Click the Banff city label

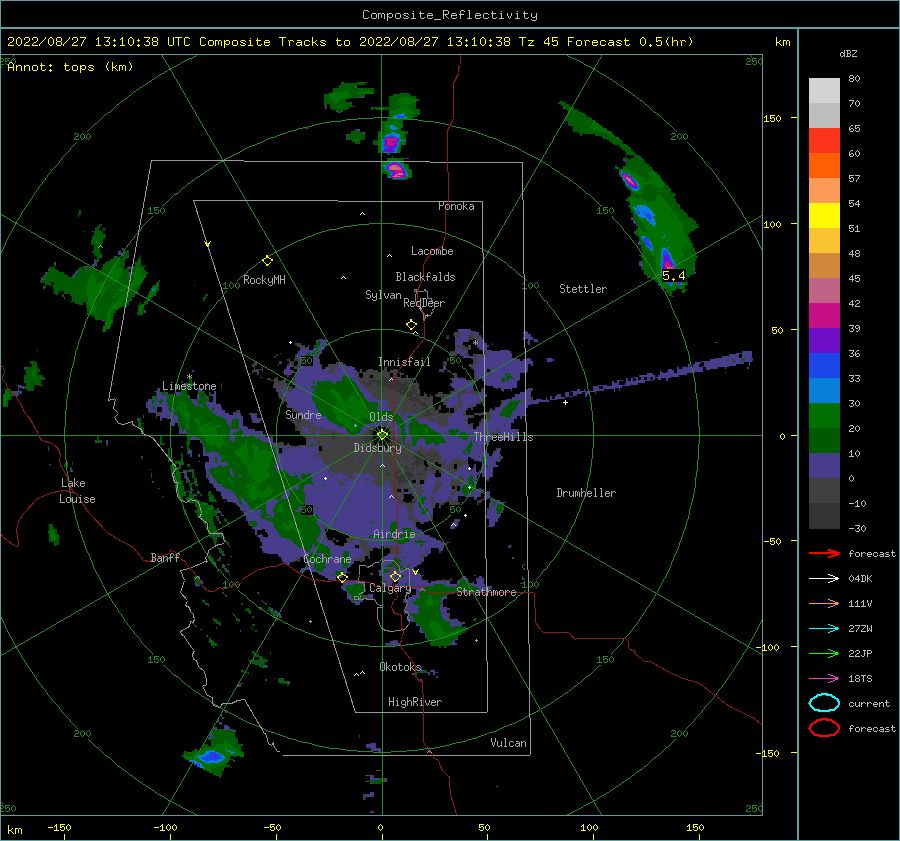point(165,557)
